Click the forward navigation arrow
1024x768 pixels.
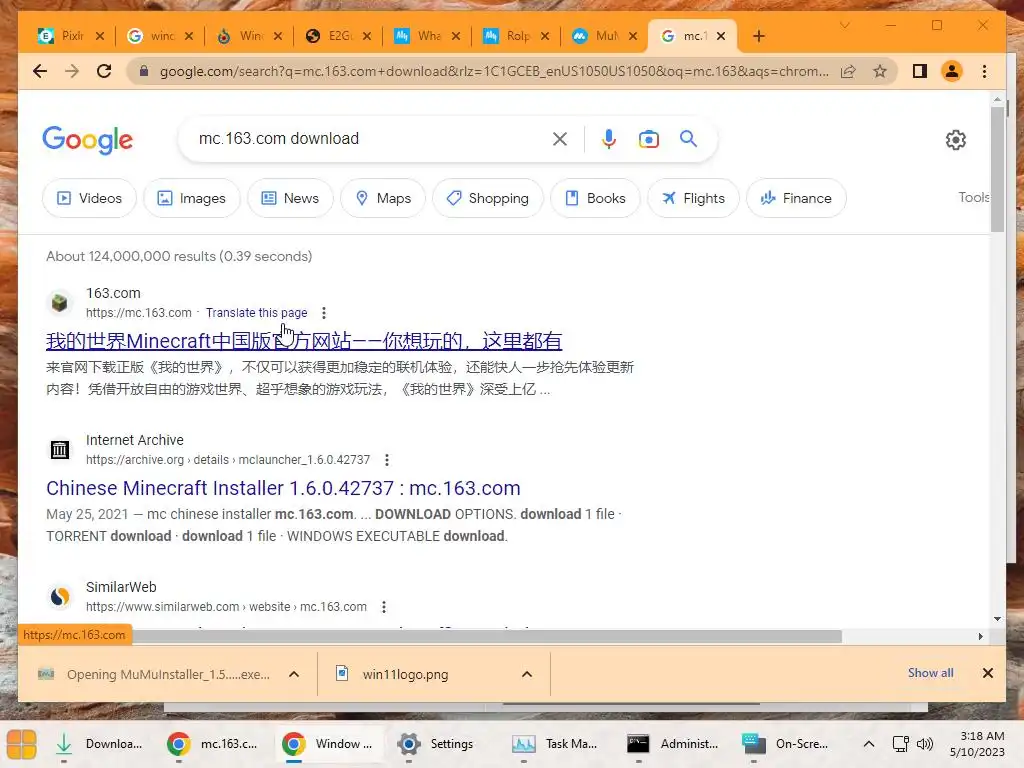pos(72,71)
